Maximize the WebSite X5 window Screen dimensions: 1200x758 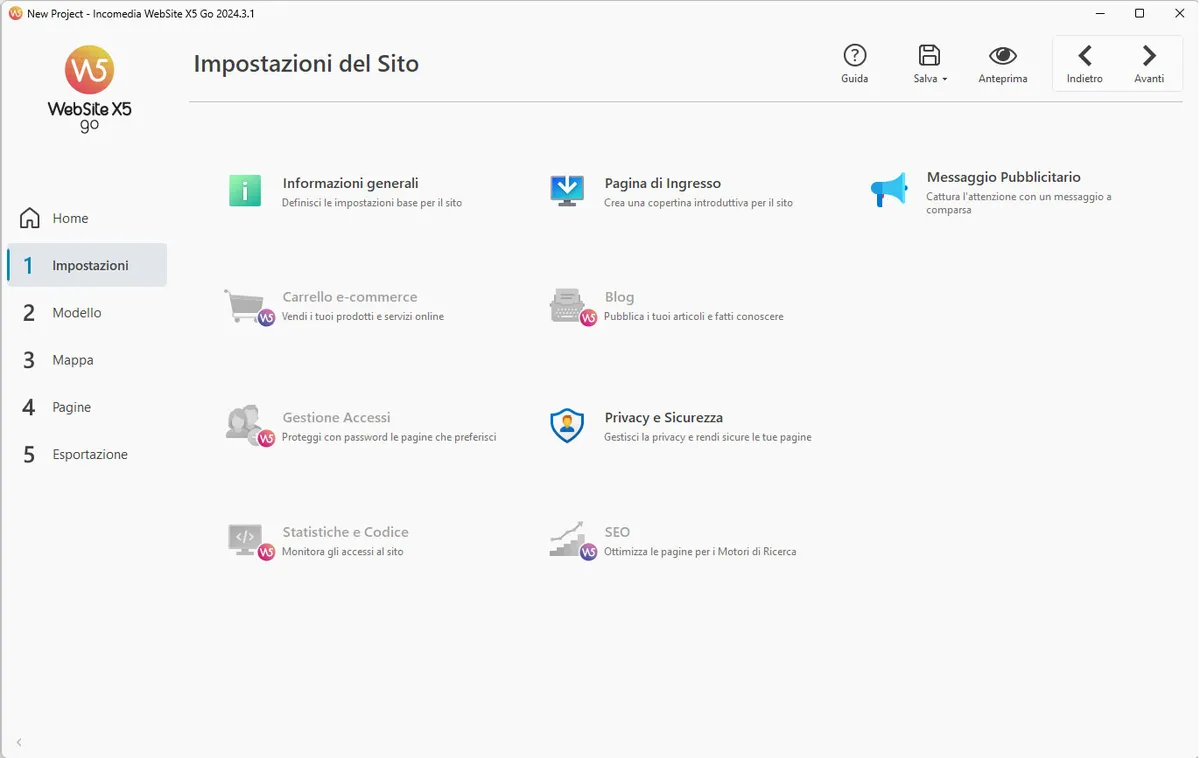pos(1139,13)
